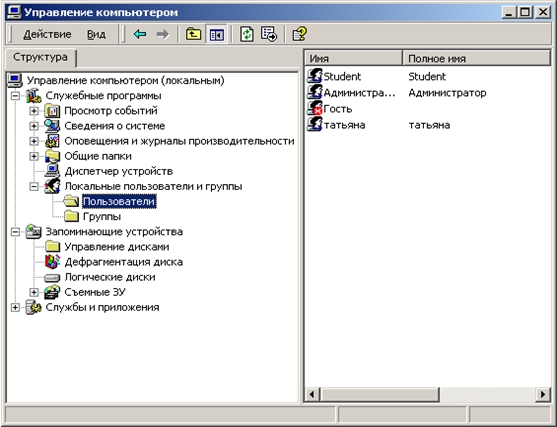
Task: Click the Оповещения и журналы производительности icon
Action: click(x=52, y=141)
